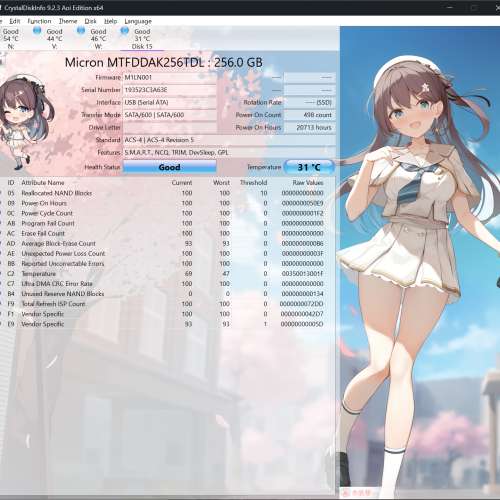The width and height of the screenshot is (500, 500).
Task: Open the Edit menu
Action: click(x=15, y=21)
